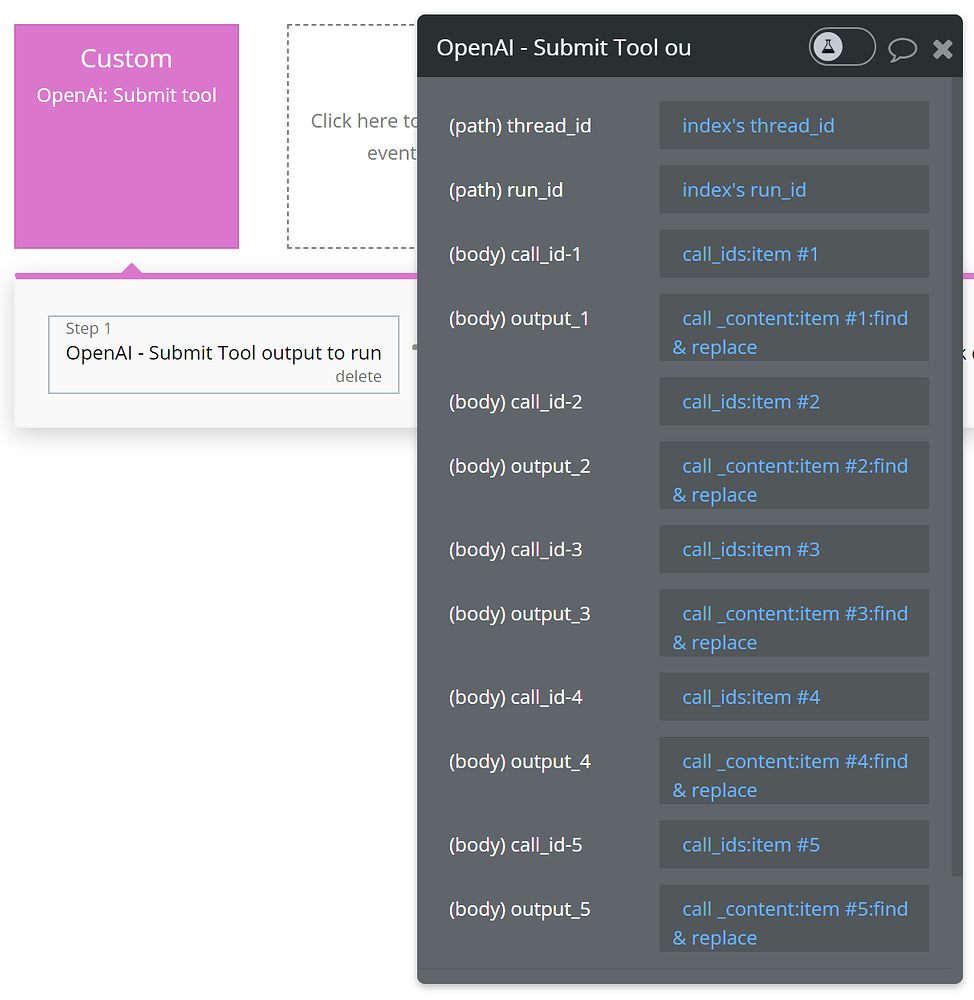Click the property panel vertical scrollbar
The height and width of the screenshot is (1000, 974).
coord(956,476)
